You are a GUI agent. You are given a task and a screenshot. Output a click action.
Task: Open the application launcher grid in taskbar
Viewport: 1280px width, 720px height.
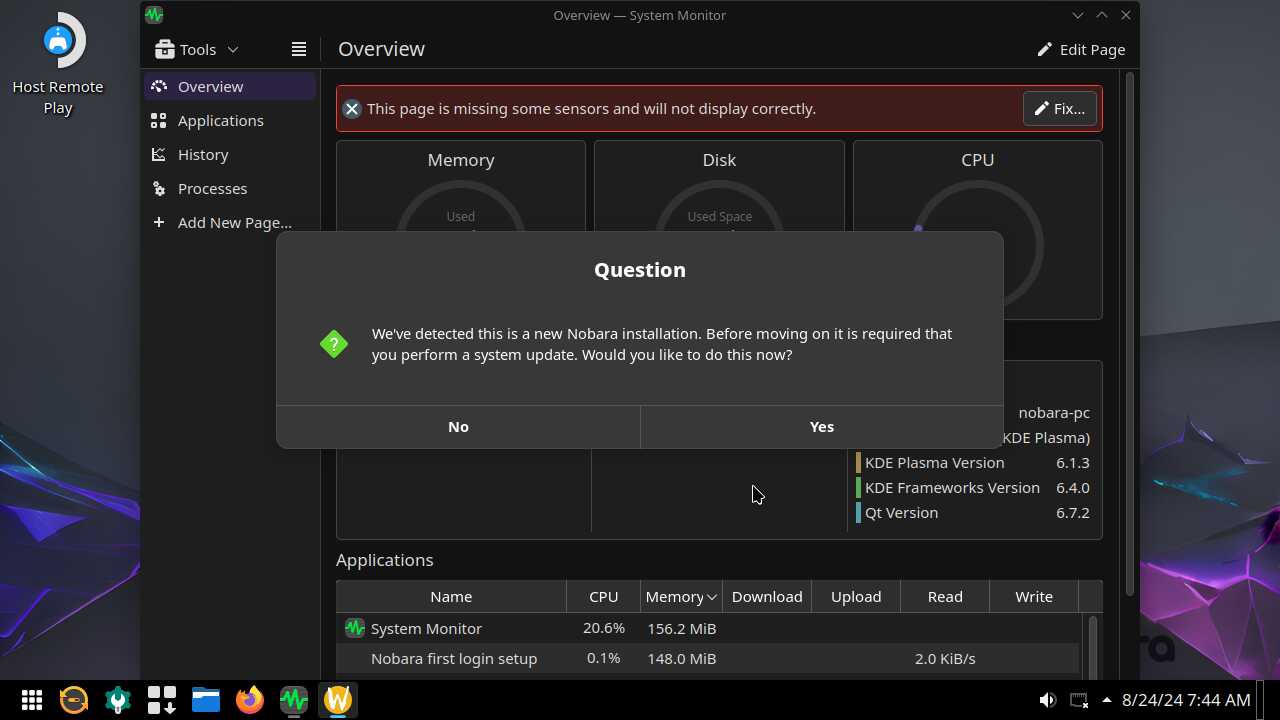[x=32, y=700]
